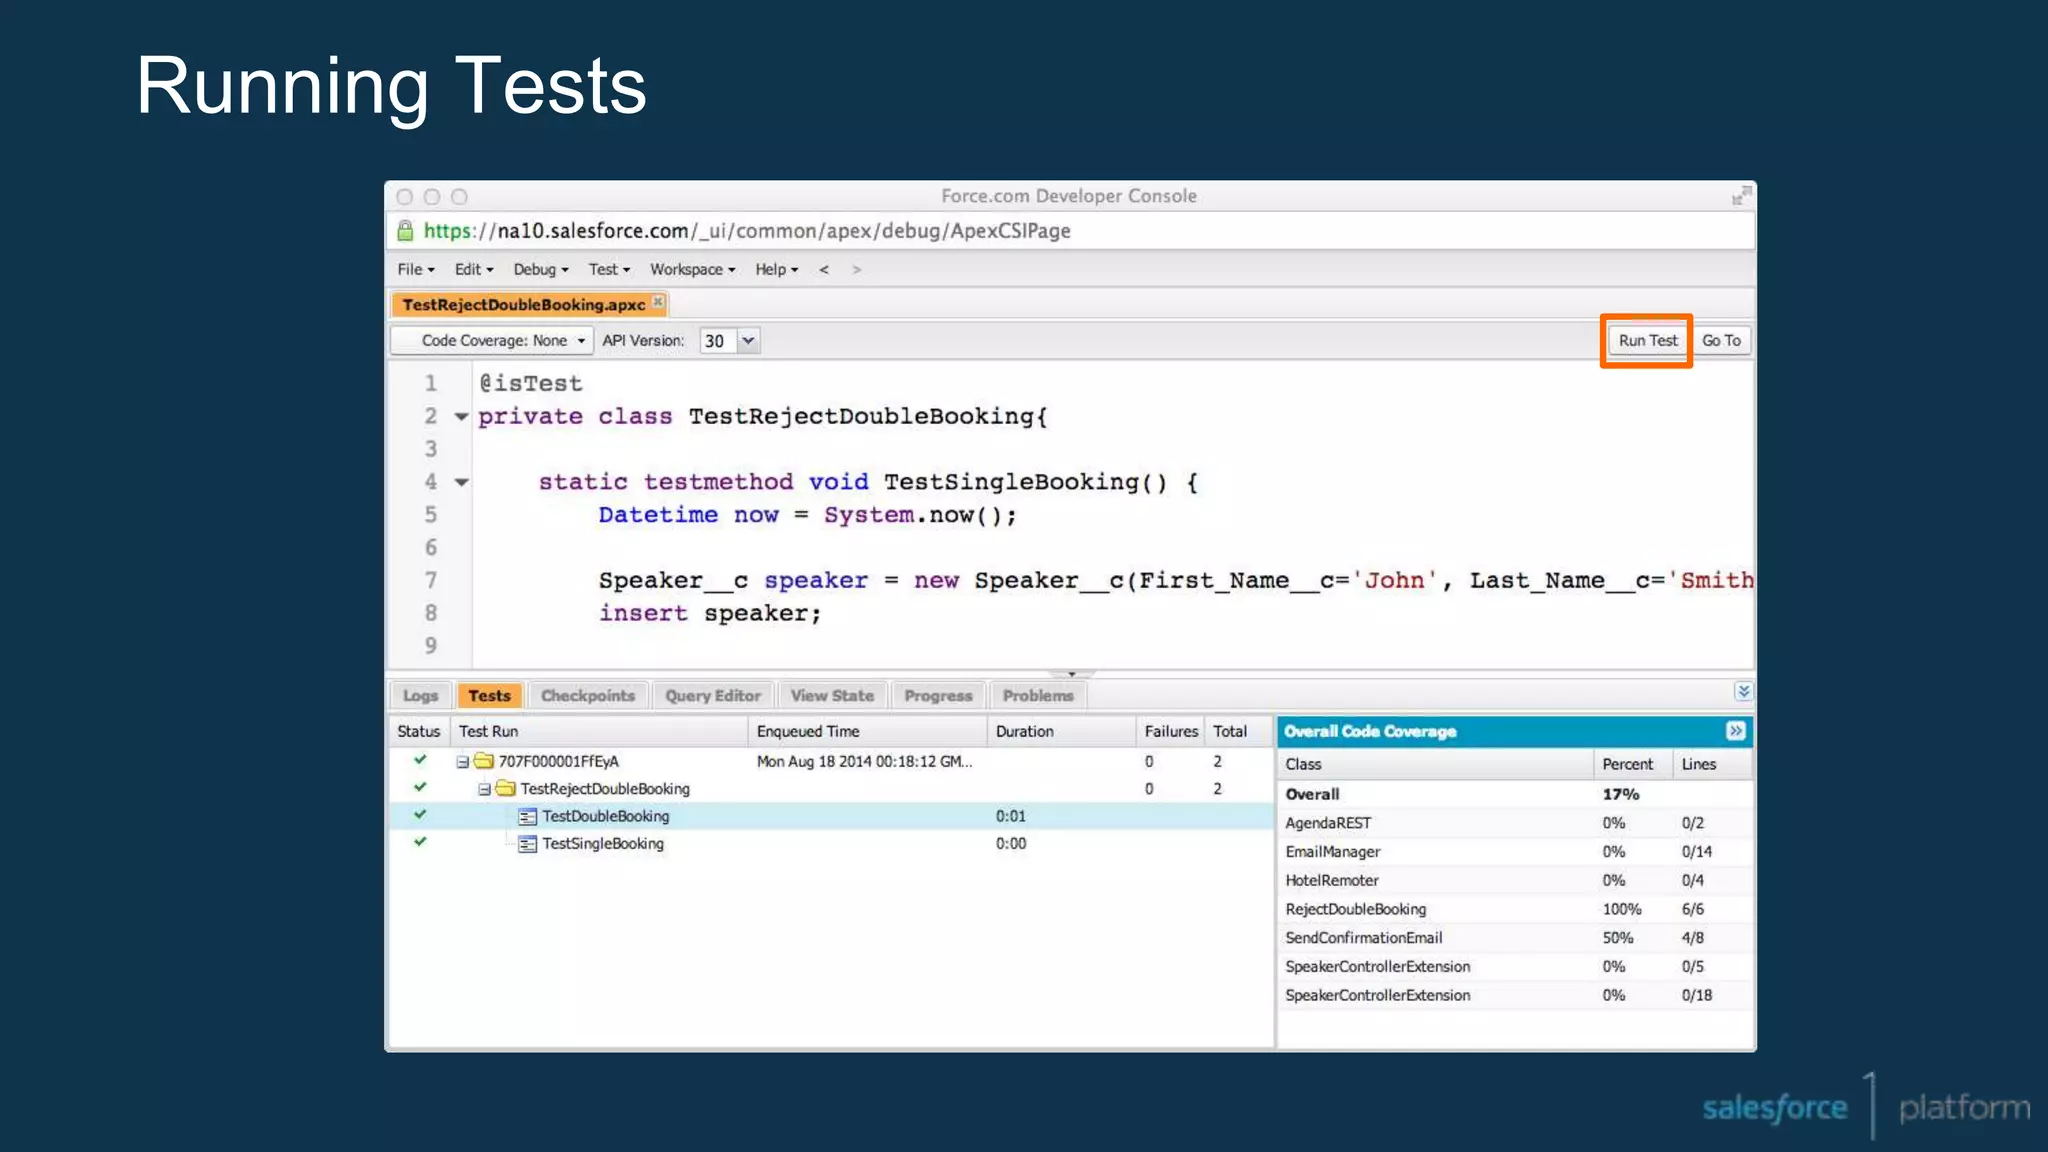Open the Debug menu
Image resolution: width=2048 pixels, height=1152 pixels.
(541, 269)
